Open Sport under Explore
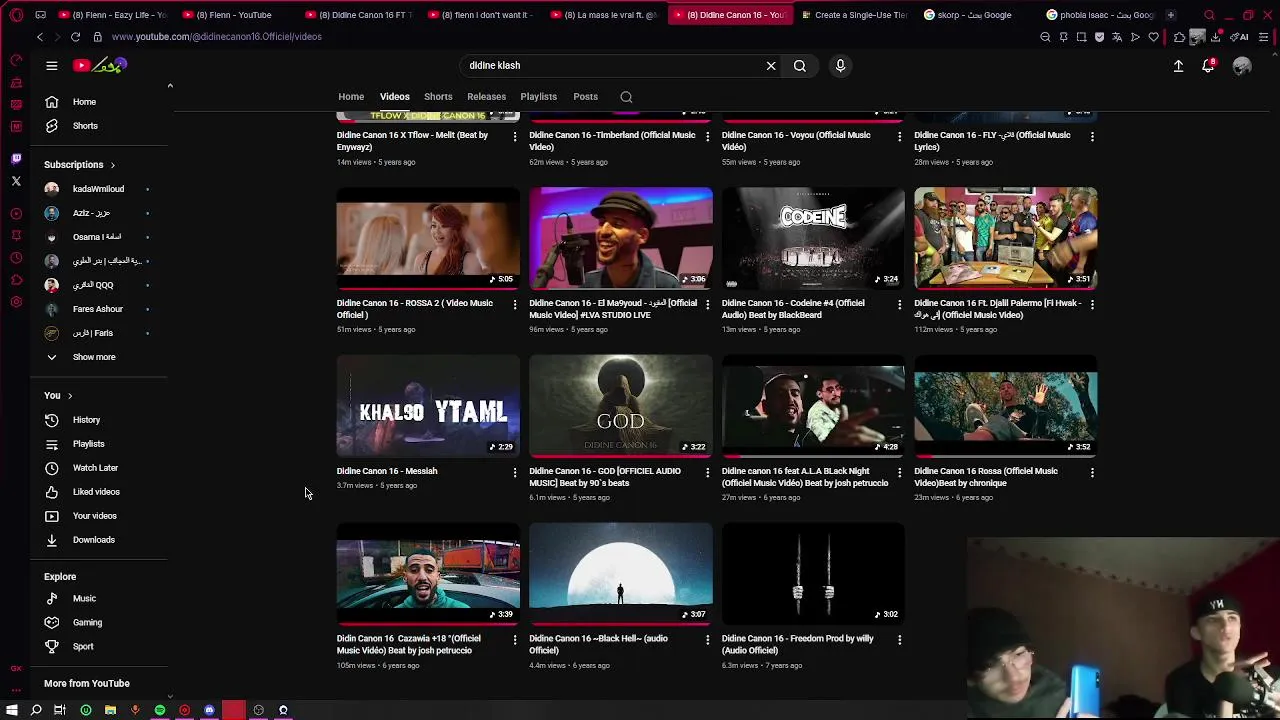Viewport: 1280px width, 720px height. [x=98, y=647]
